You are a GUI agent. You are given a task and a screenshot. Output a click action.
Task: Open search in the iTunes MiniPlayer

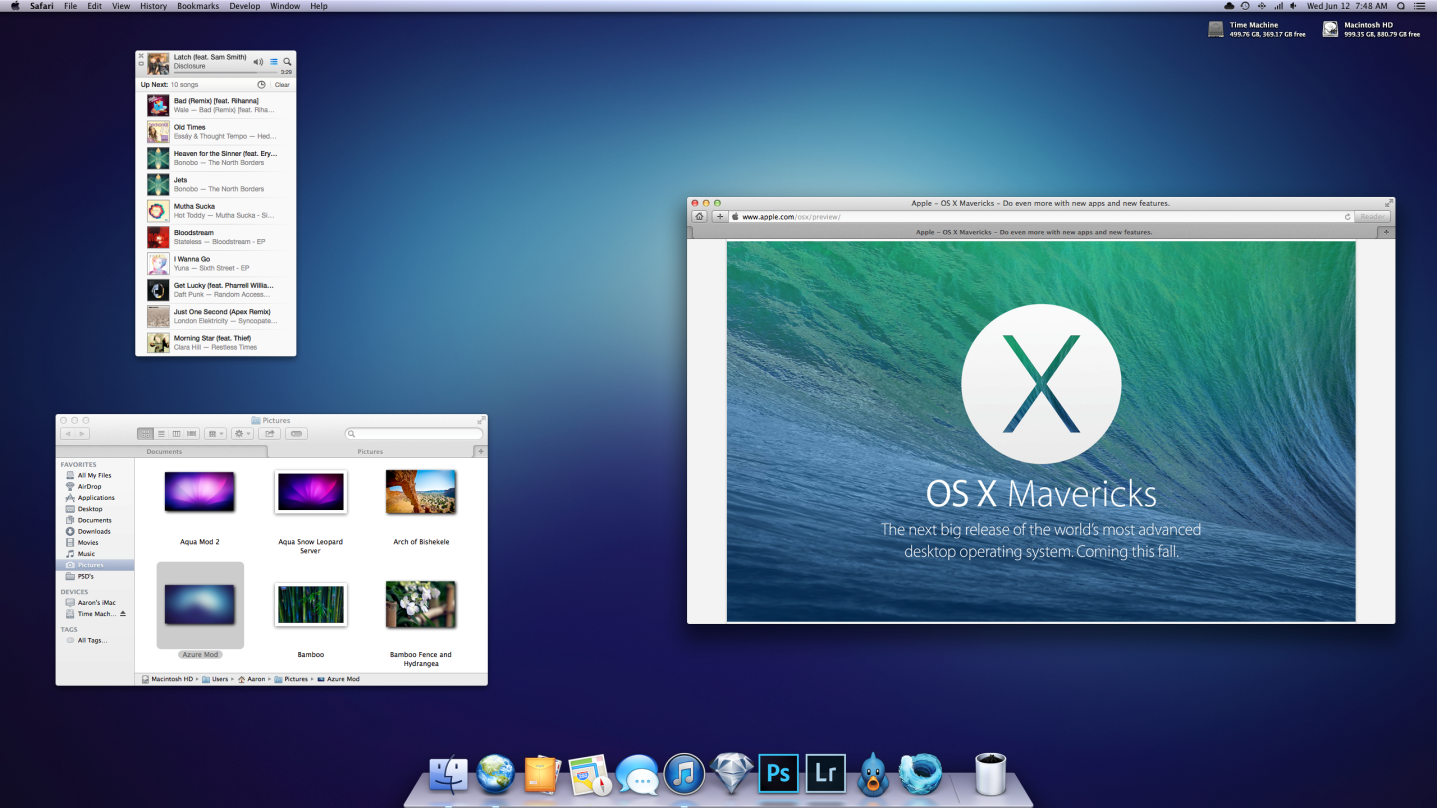tap(287, 62)
